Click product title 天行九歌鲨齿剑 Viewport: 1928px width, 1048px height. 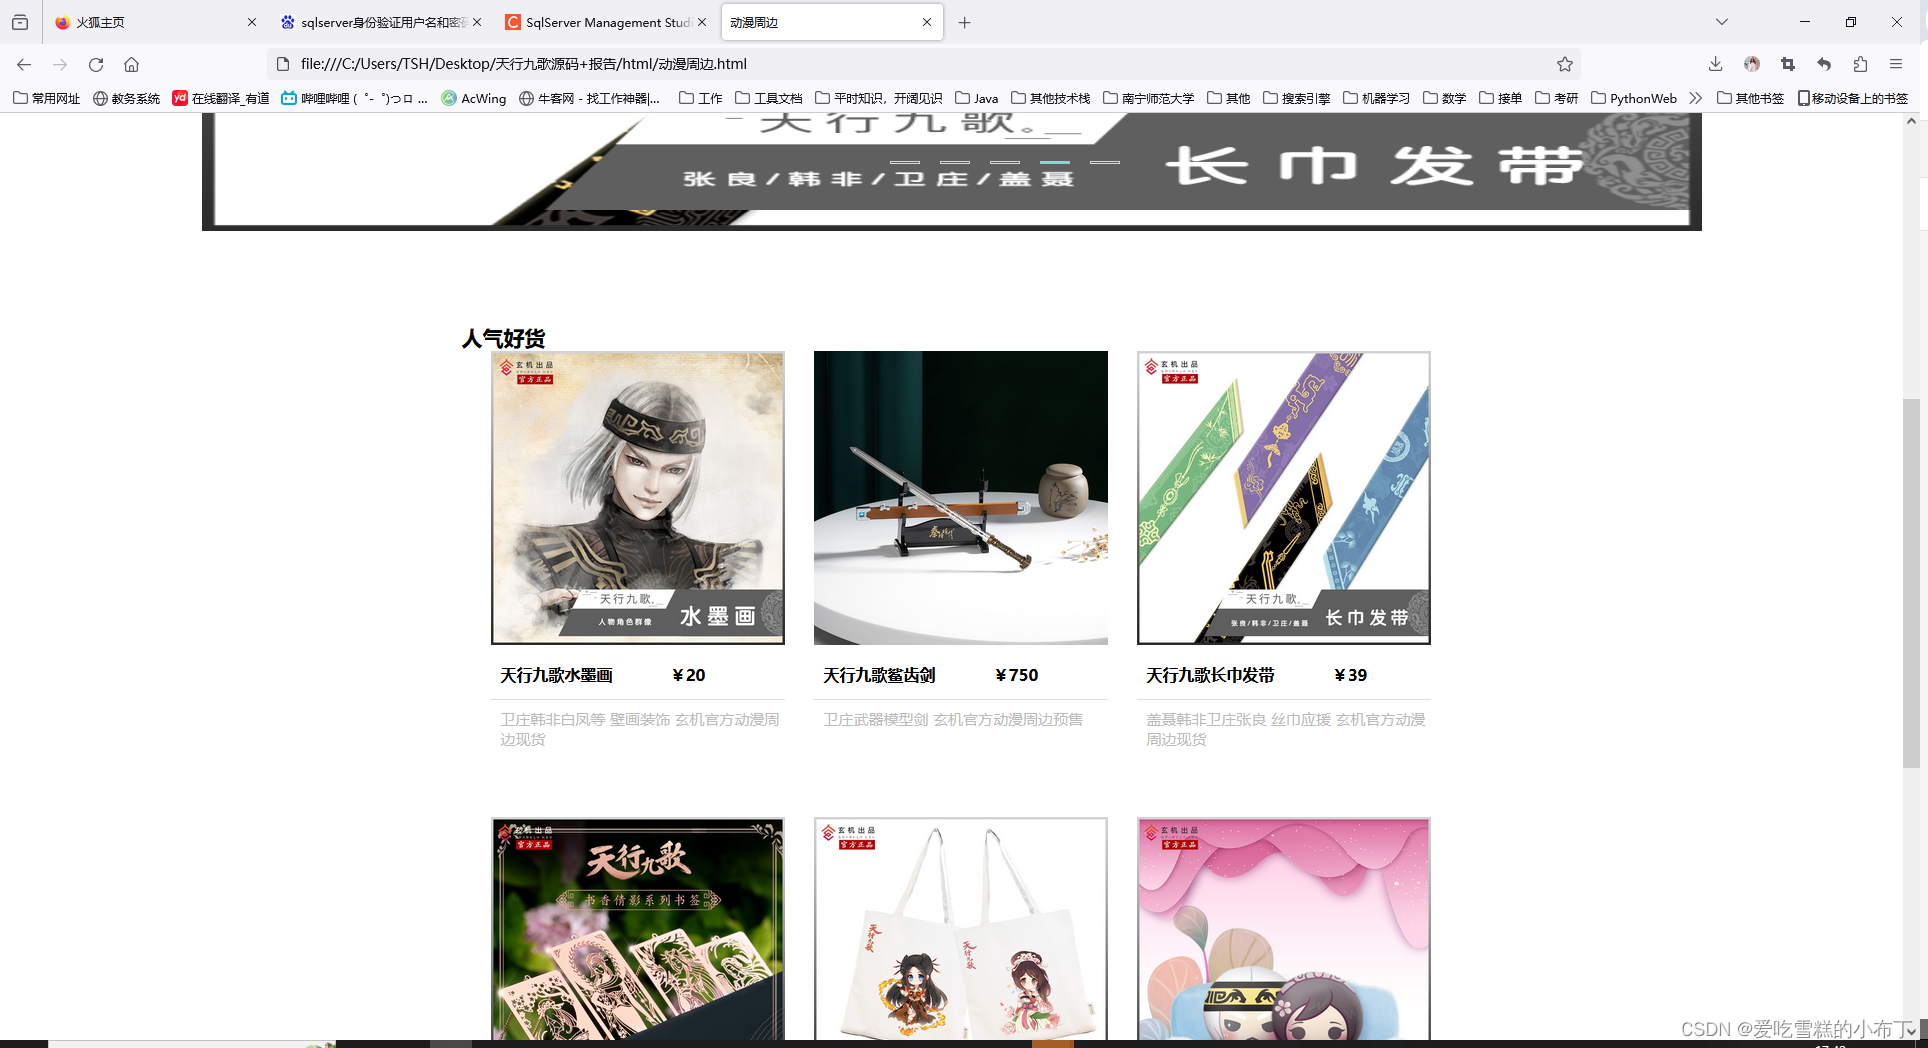(880, 675)
